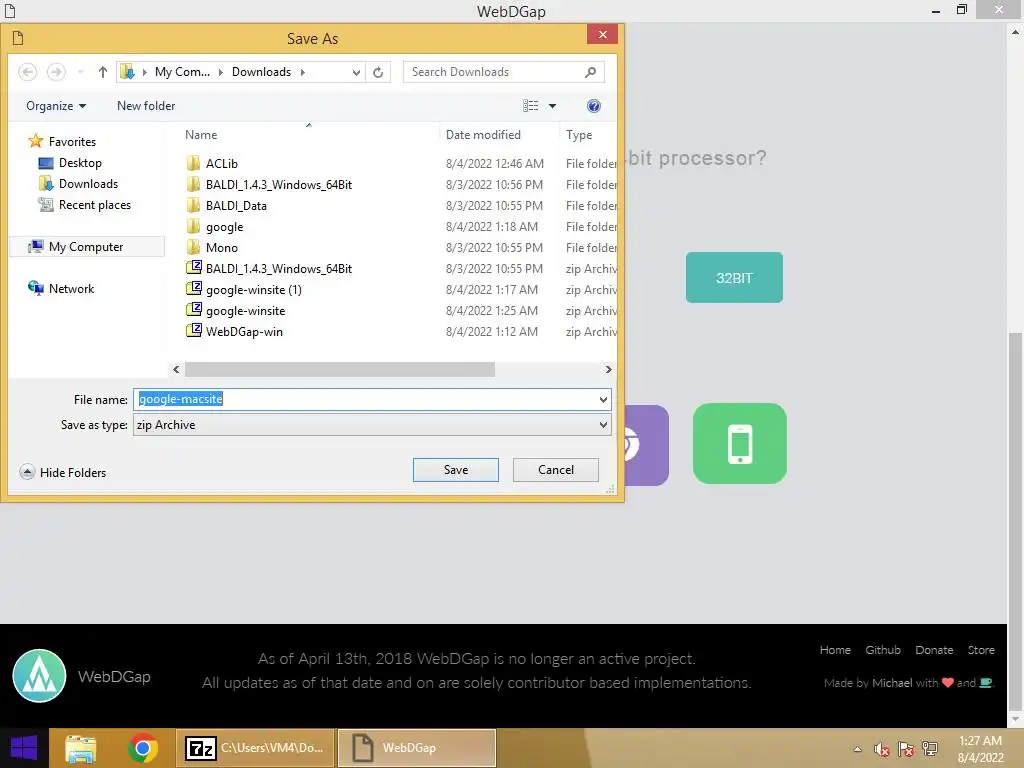Open the ACLib folder
The width and height of the screenshot is (1024, 768).
221,163
